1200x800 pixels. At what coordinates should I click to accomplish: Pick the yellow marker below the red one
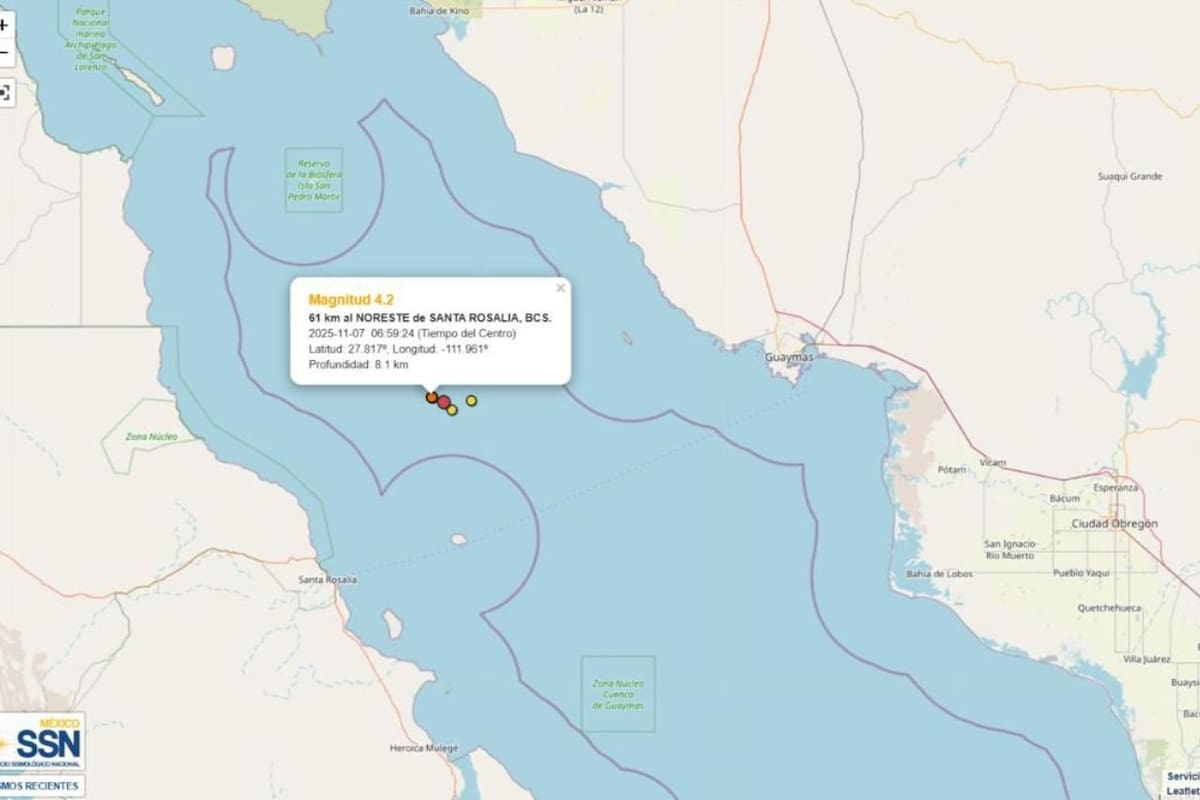(452, 410)
